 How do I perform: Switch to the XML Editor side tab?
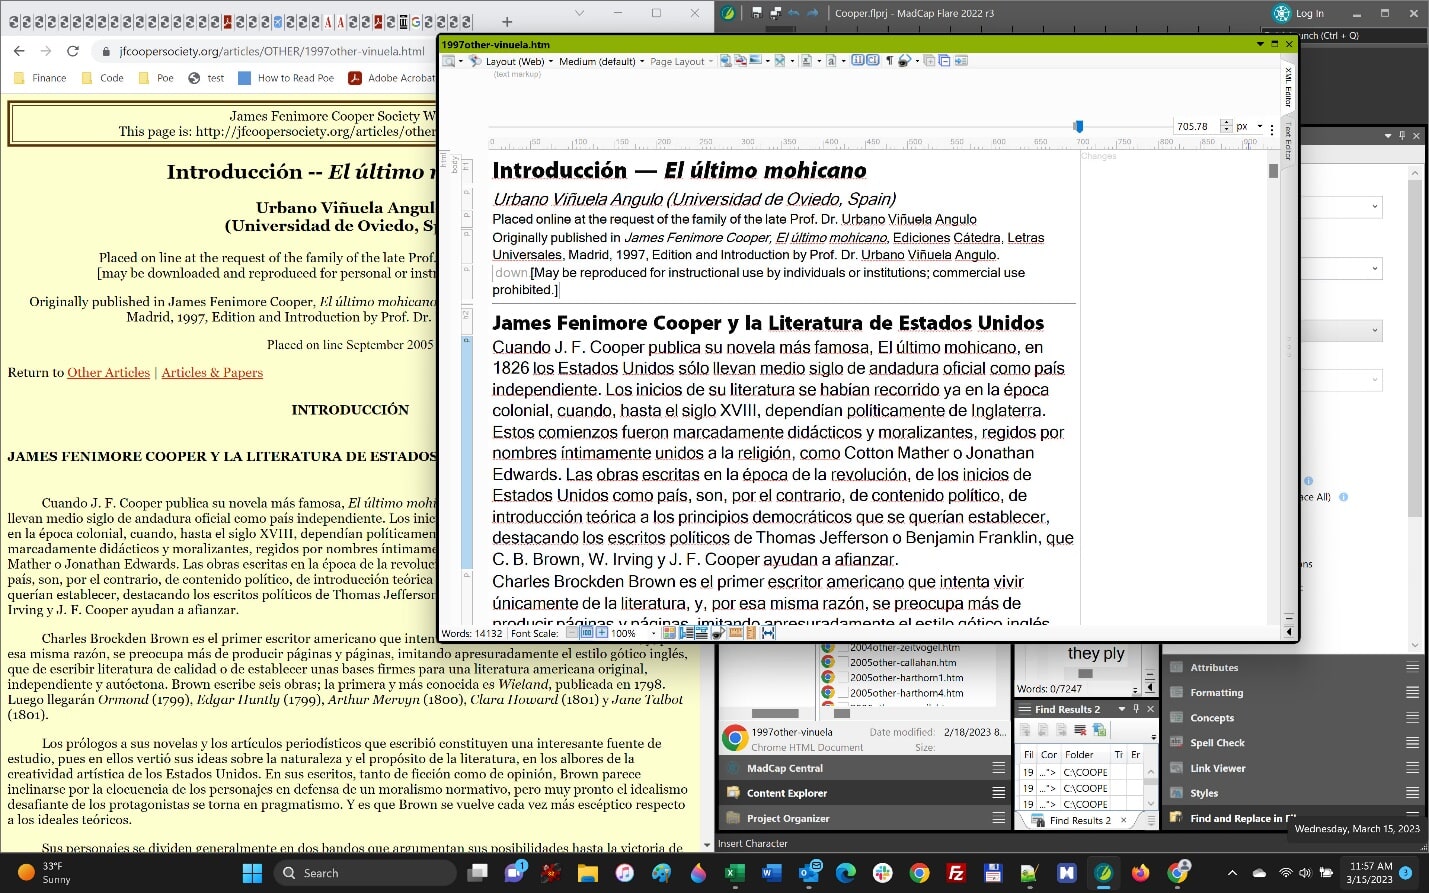(x=1288, y=88)
